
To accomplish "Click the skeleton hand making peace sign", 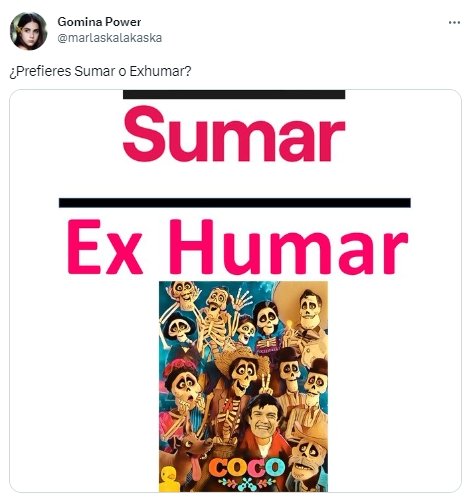I will [x=266, y=383].
